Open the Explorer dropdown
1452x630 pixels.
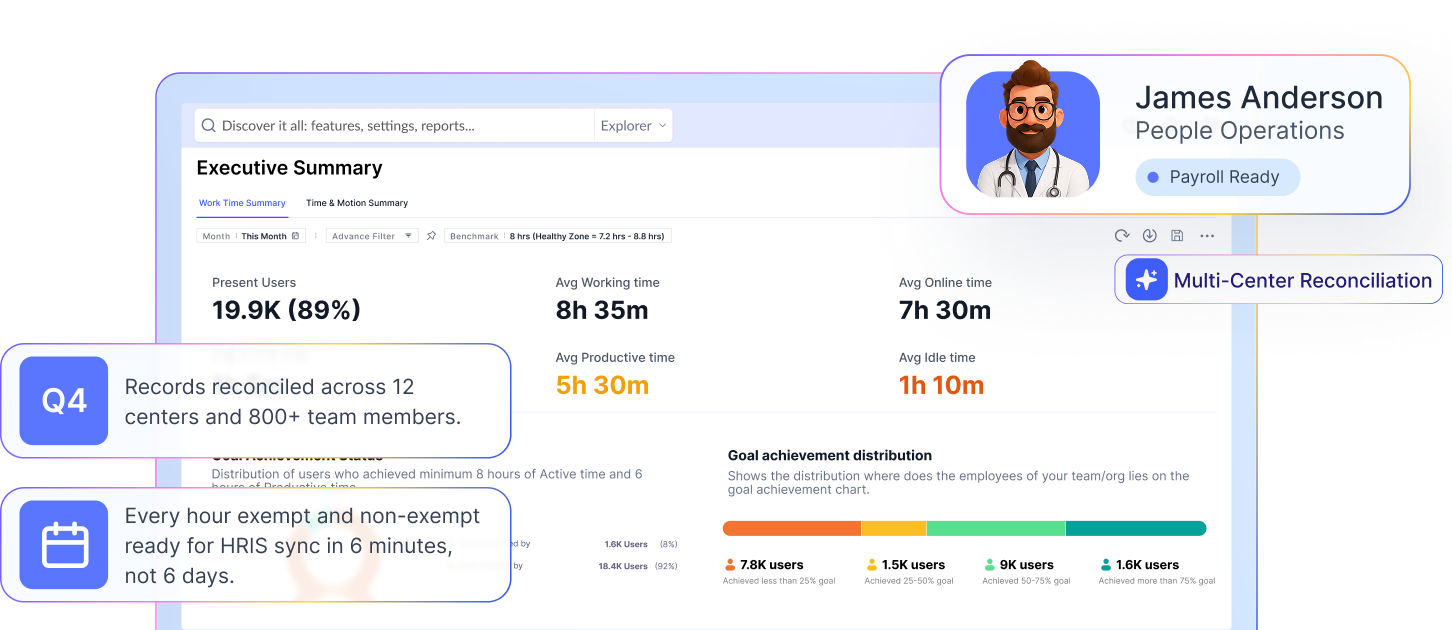tap(633, 126)
